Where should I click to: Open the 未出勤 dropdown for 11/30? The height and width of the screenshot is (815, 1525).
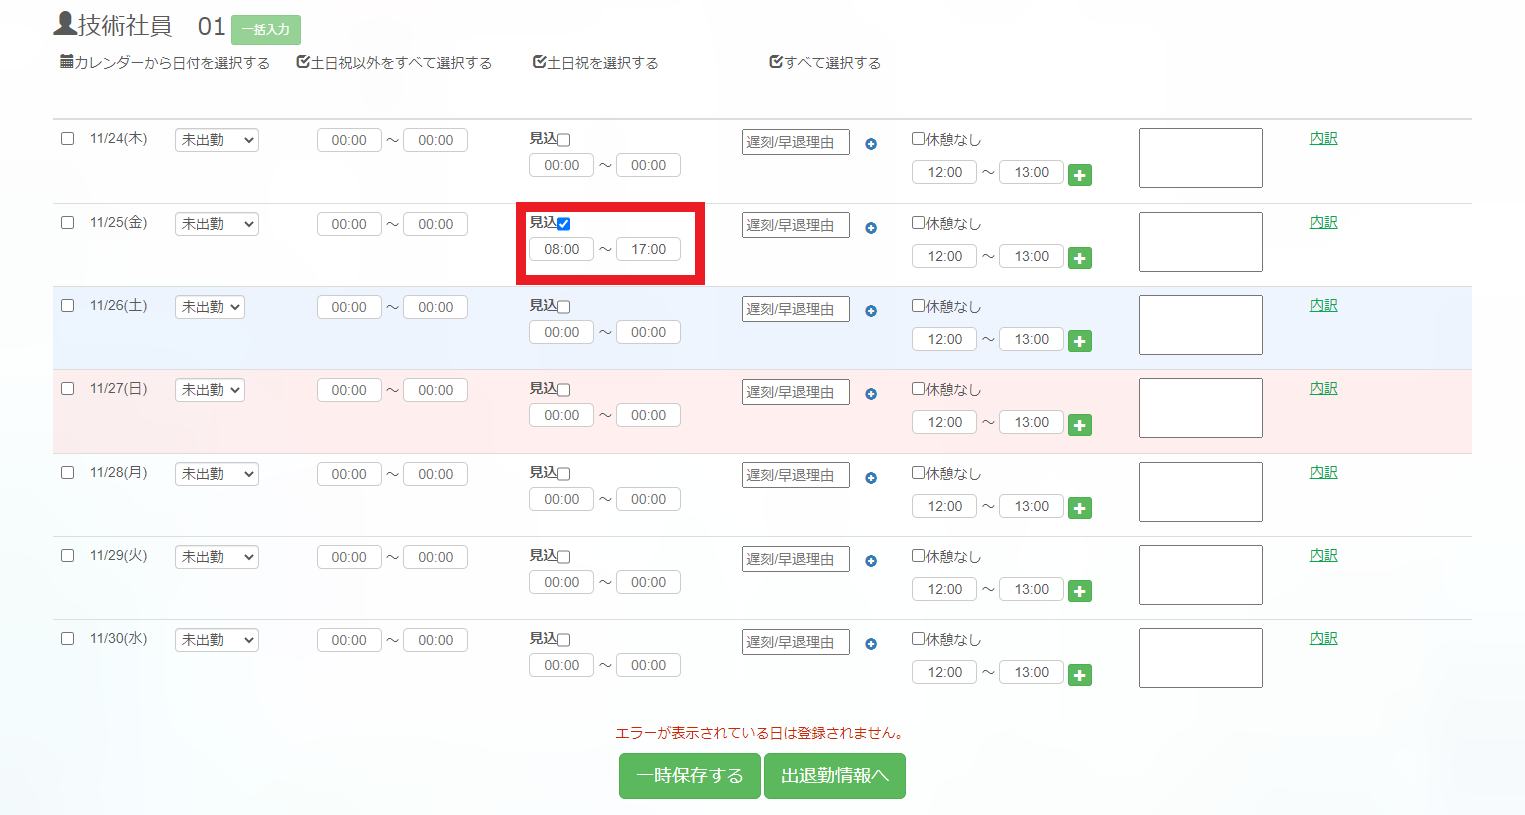pos(216,640)
